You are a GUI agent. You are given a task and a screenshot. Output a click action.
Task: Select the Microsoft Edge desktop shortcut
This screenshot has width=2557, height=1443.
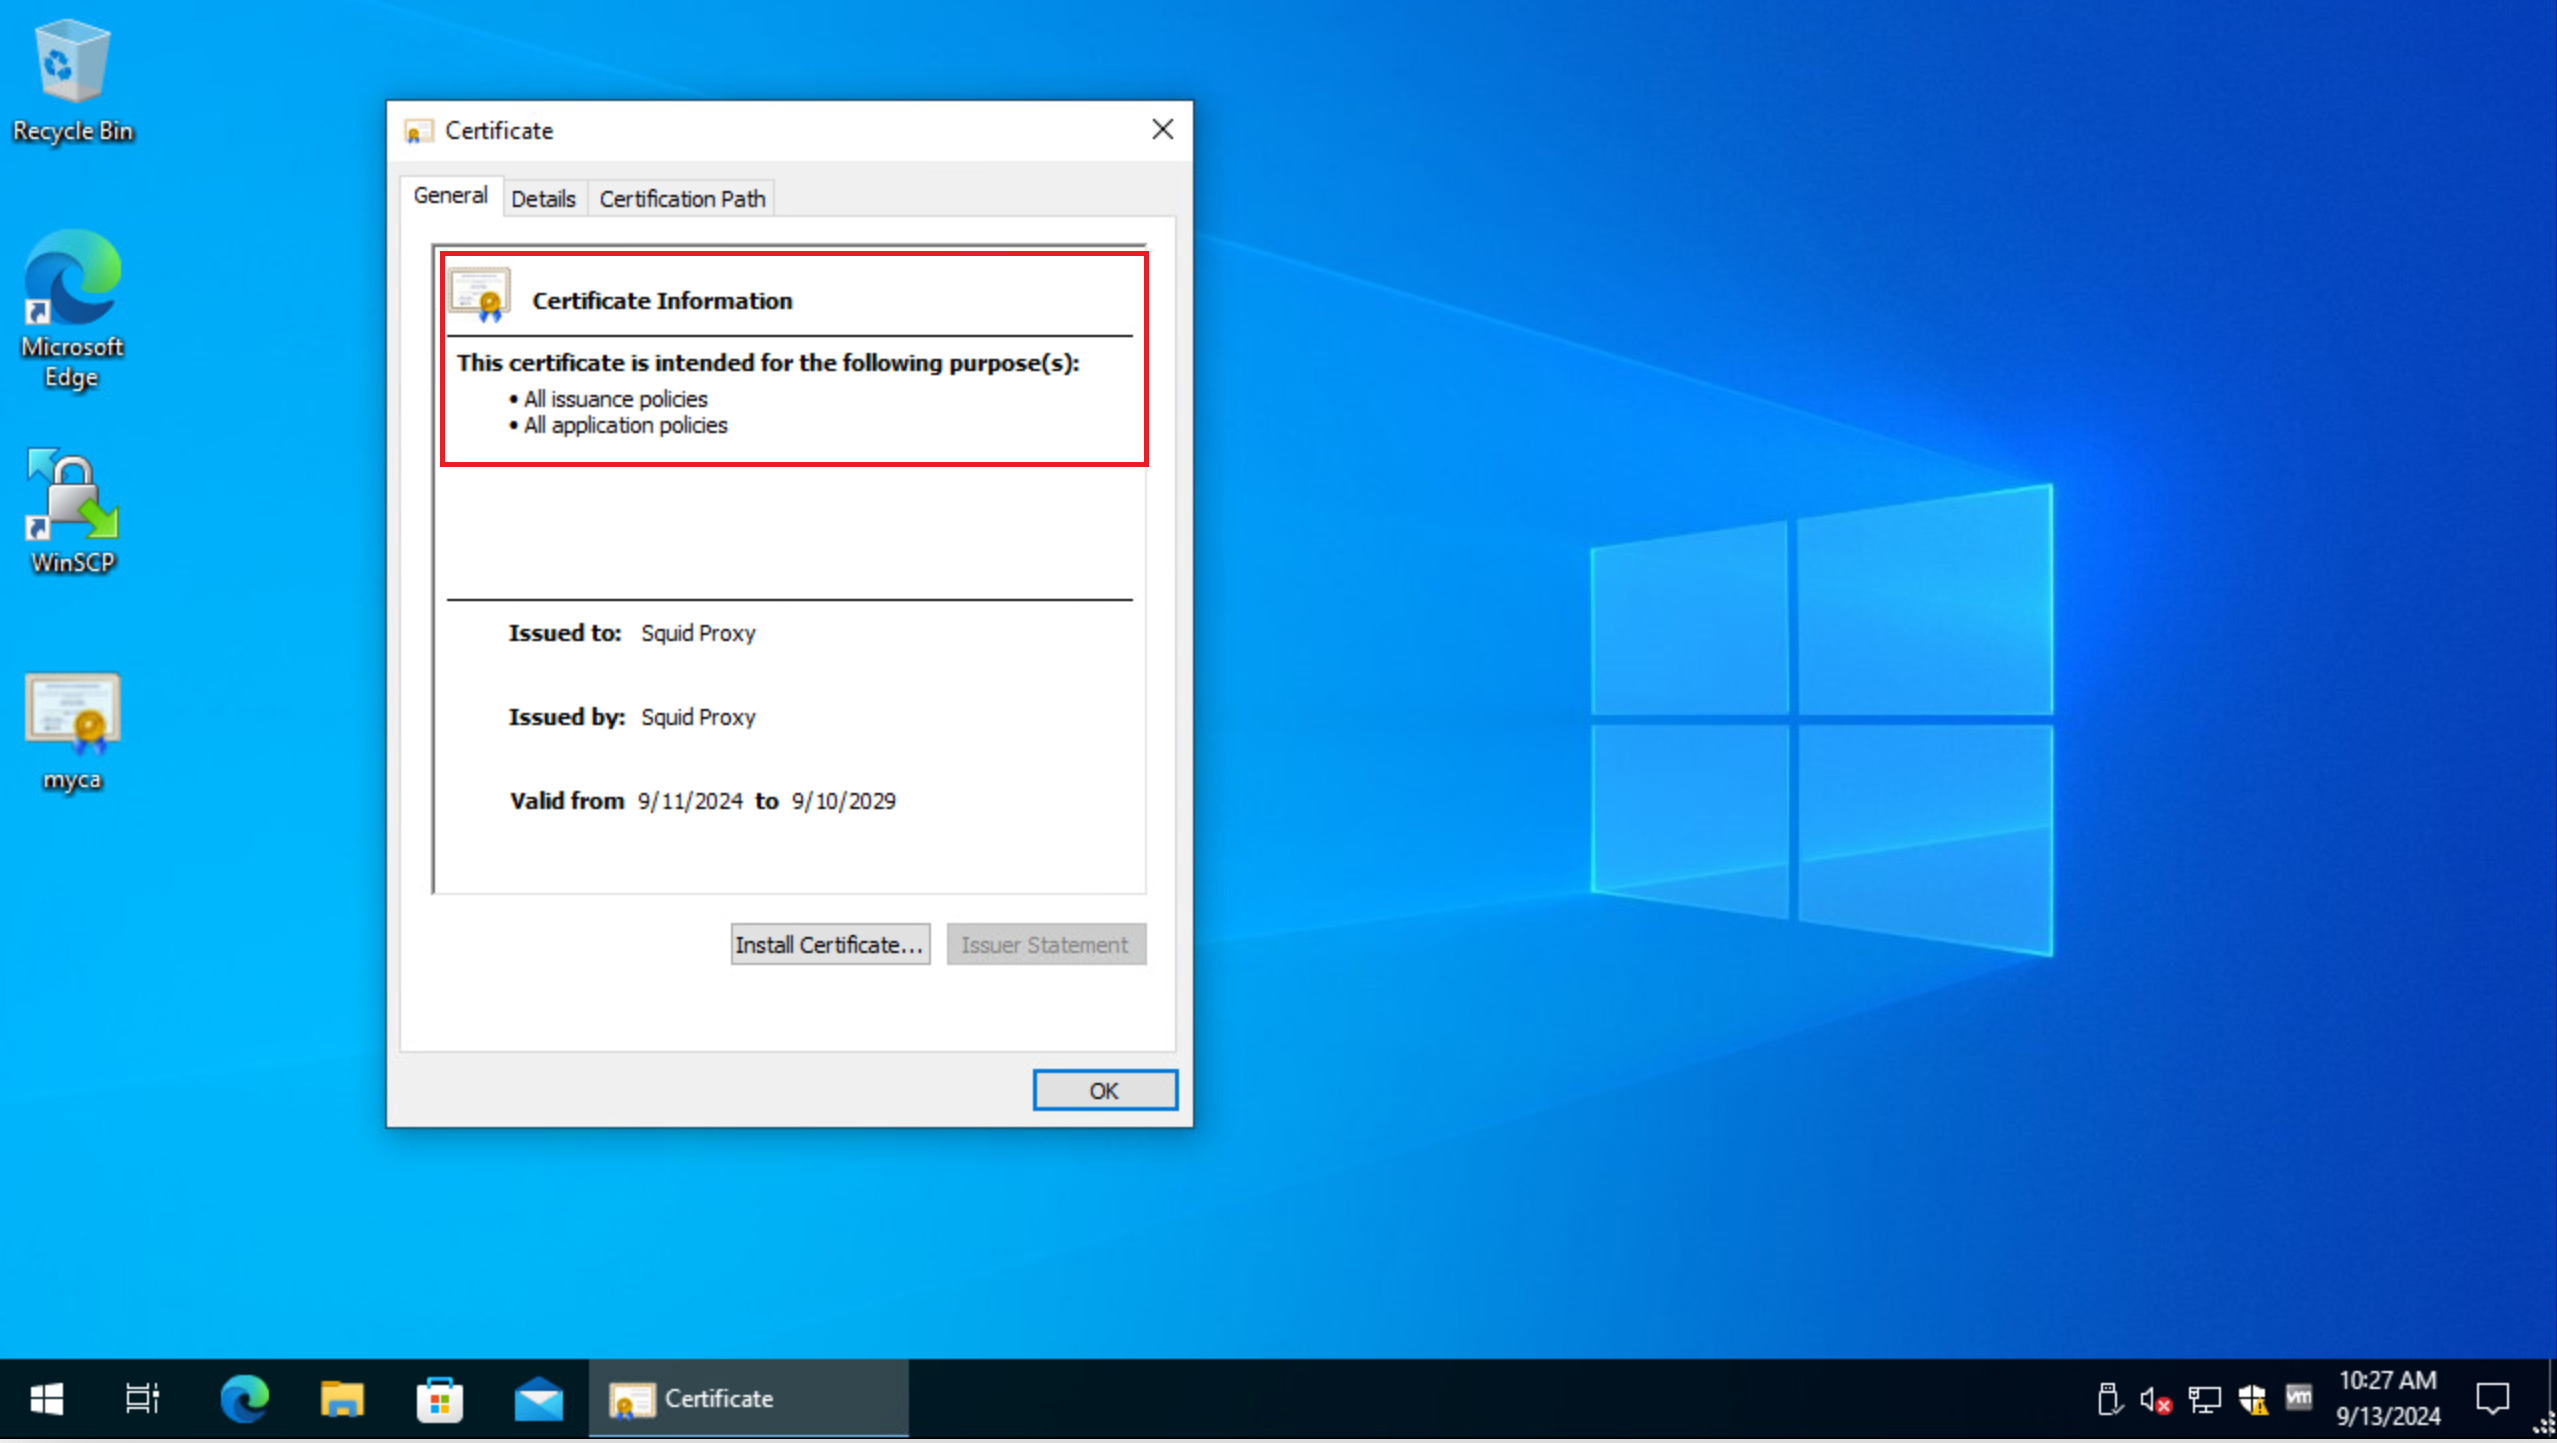point(72,310)
